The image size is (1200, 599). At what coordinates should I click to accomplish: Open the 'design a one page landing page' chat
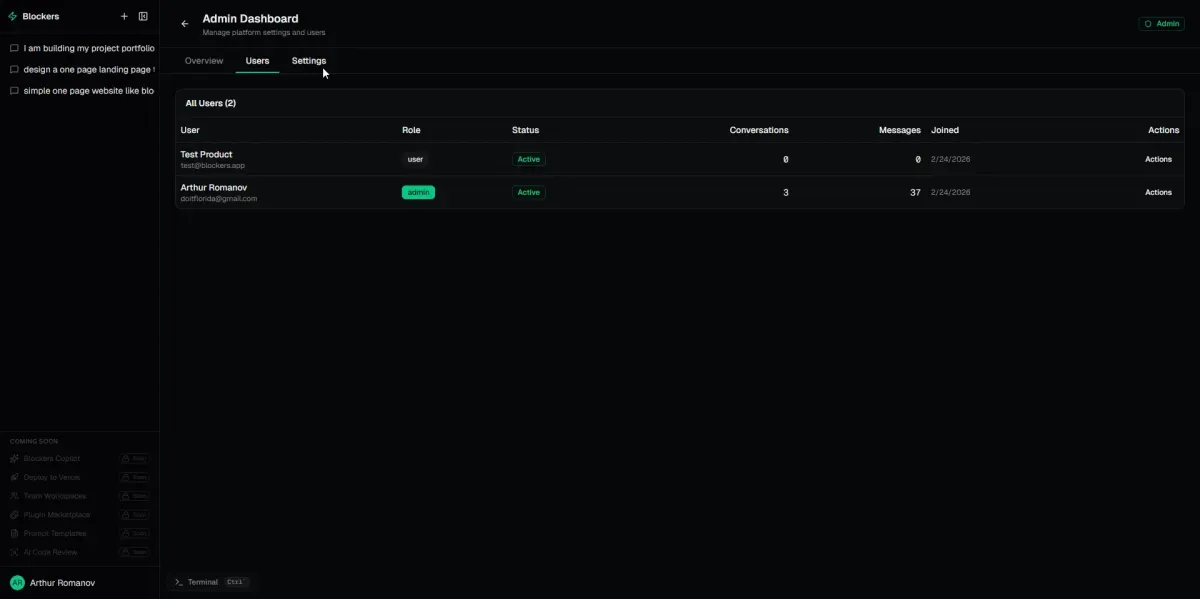pyautogui.click(x=88, y=70)
